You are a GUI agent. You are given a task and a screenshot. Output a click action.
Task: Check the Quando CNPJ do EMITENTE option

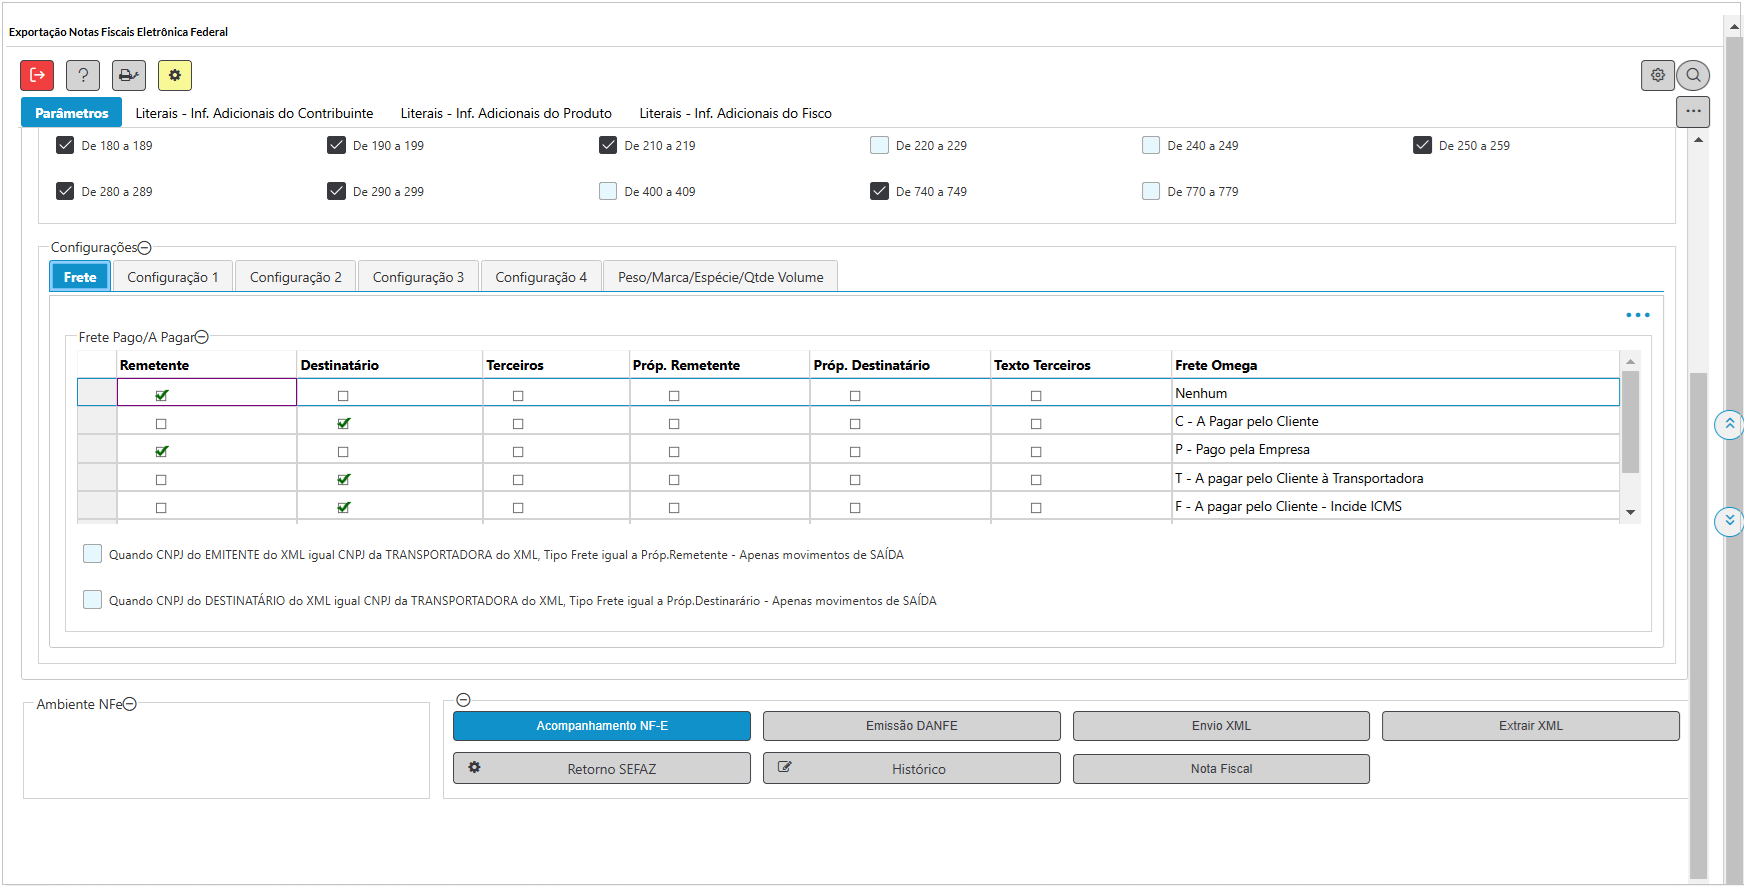pyautogui.click(x=92, y=554)
